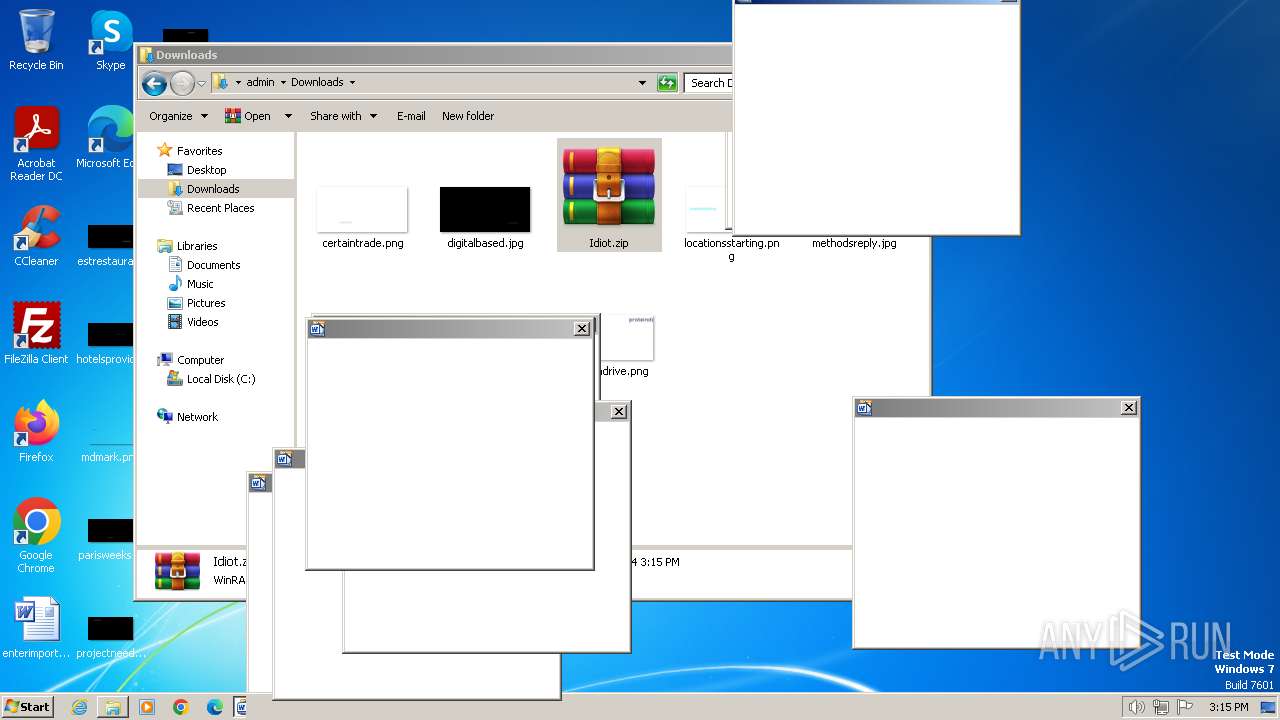Open the Recycle Bin desktop icon
Viewport: 1280px width, 720px height.
[36, 40]
